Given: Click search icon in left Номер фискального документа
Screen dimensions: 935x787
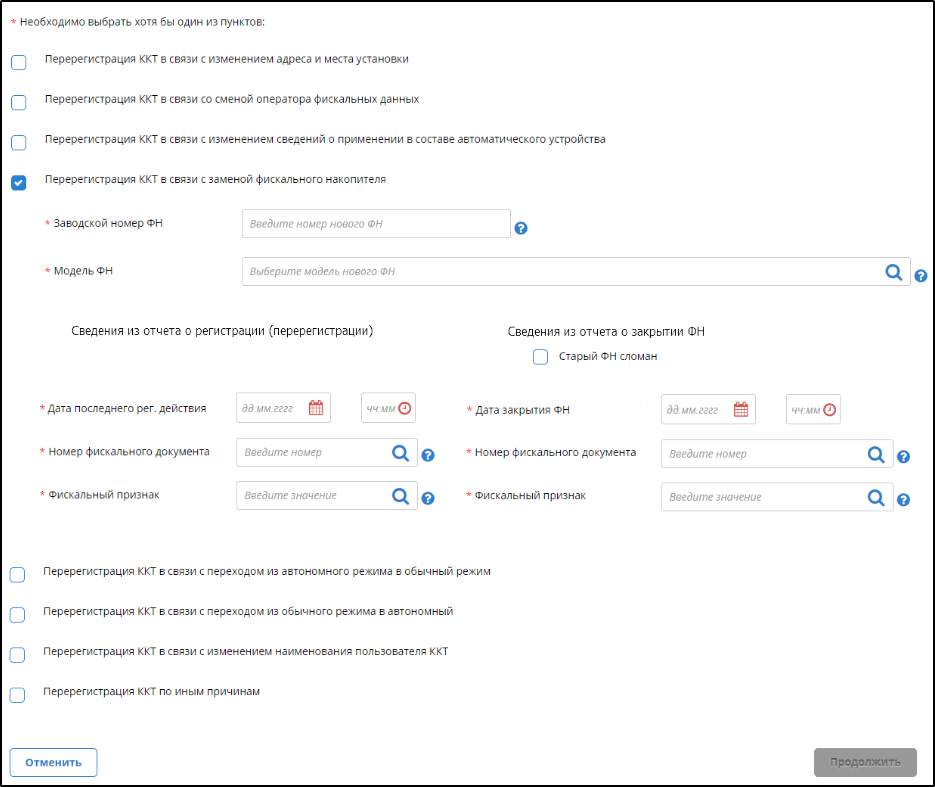Looking at the screenshot, I should click(x=400, y=453).
